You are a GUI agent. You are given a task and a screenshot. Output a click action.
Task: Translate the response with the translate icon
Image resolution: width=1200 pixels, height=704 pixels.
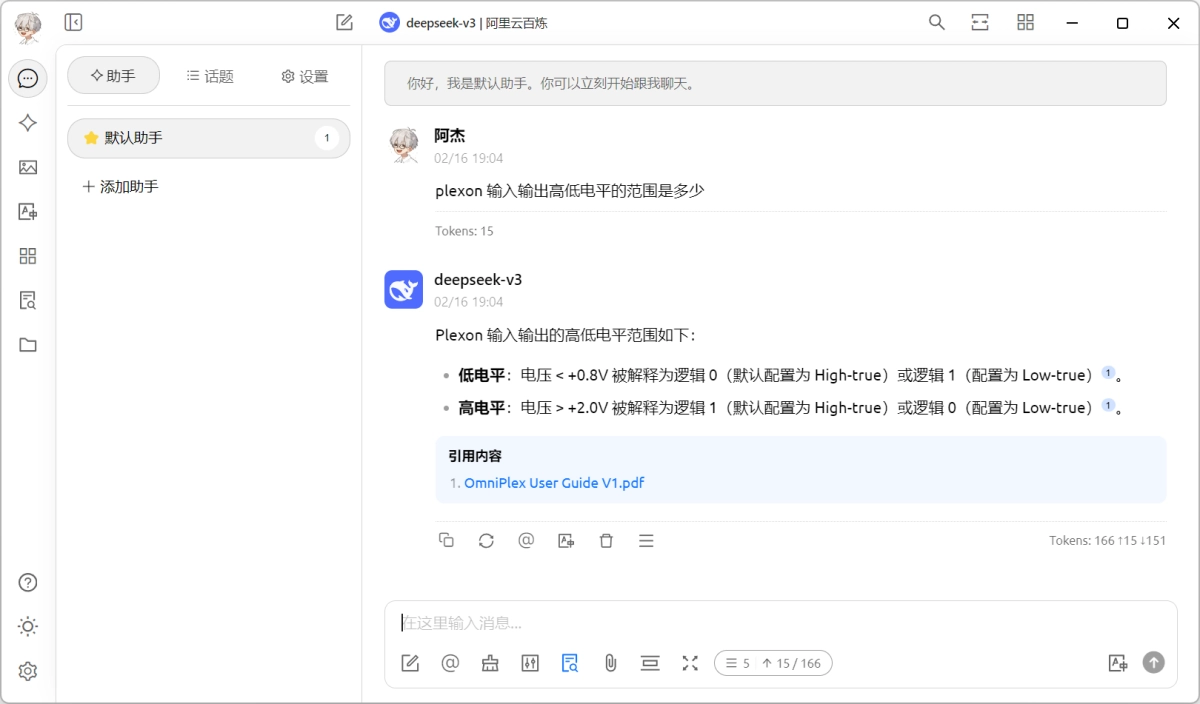566,540
